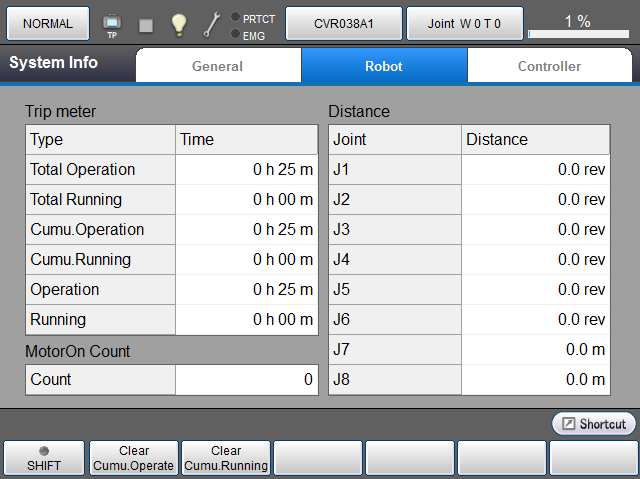Click the teach pendant TP icon
The image size is (640, 479).
[x=111, y=24]
